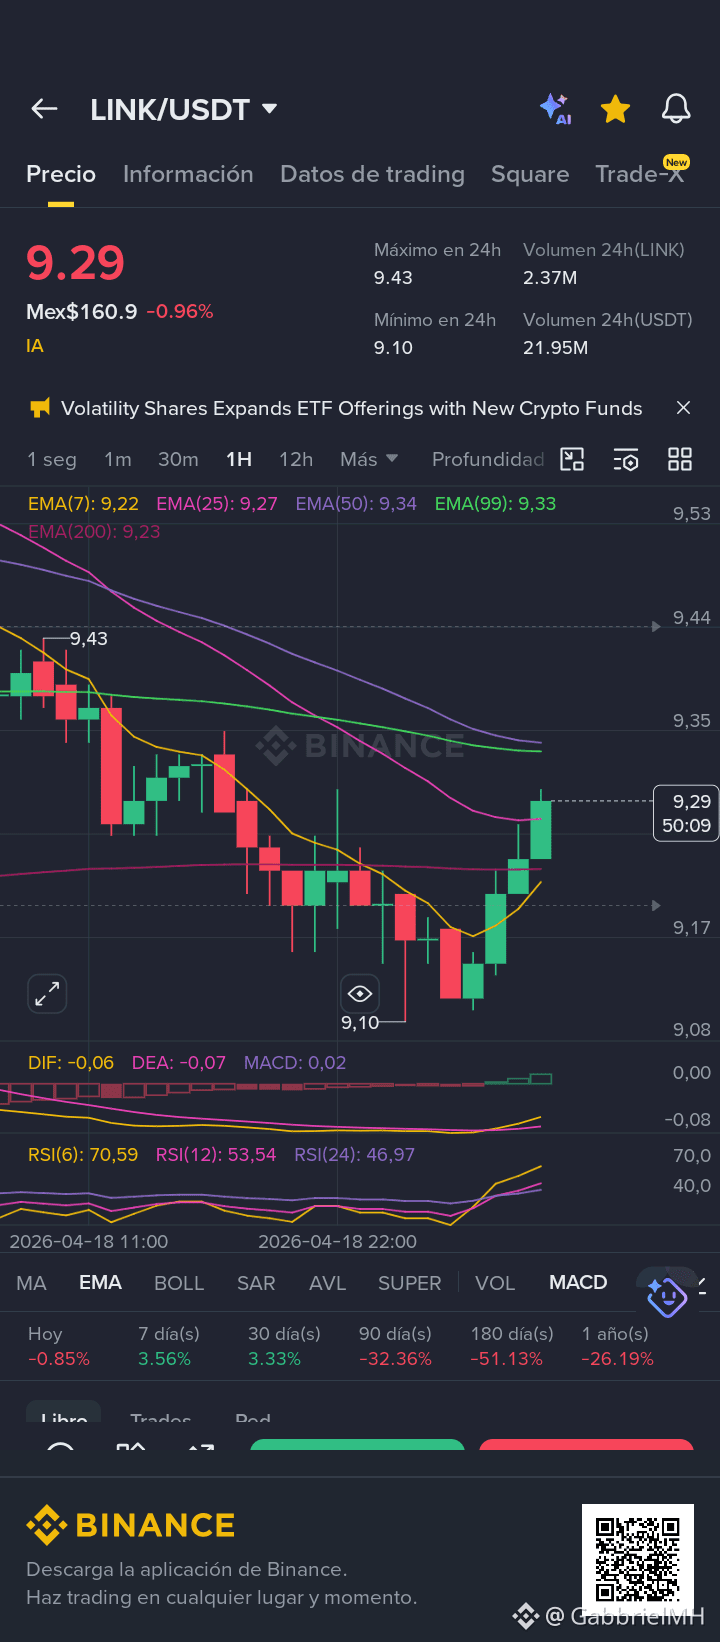Screen dimensions: 720x1642
Task: Expand chart to fullscreen with arrows icon
Action: pyautogui.click(x=47, y=994)
